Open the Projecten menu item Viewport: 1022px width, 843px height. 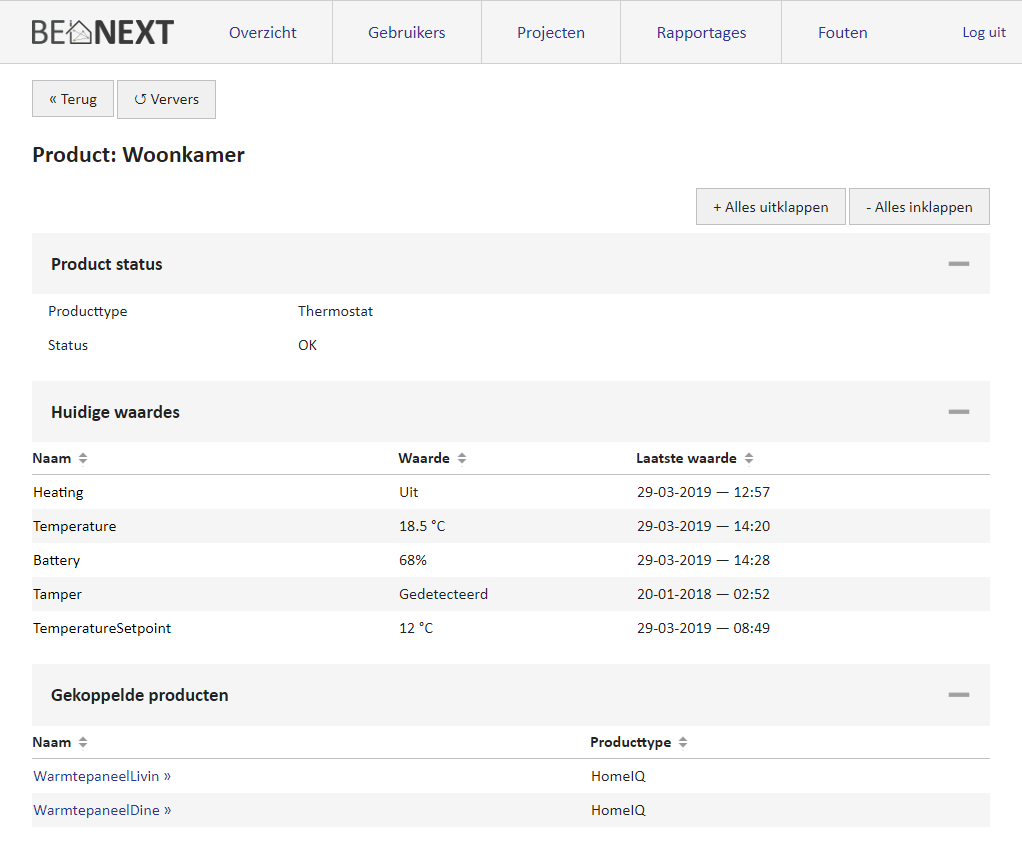551,33
